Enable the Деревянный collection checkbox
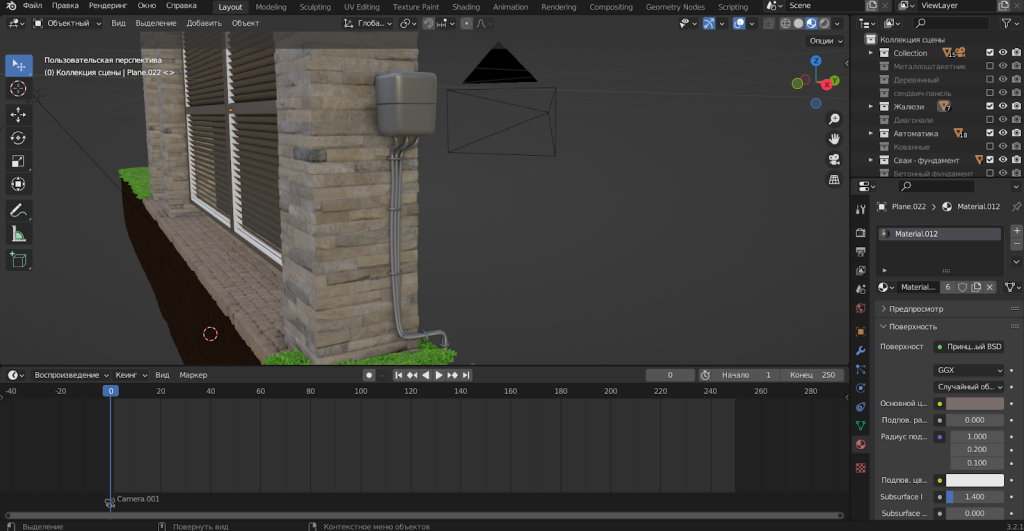The height and width of the screenshot is (531, 1024). click(x=990, y=80)
